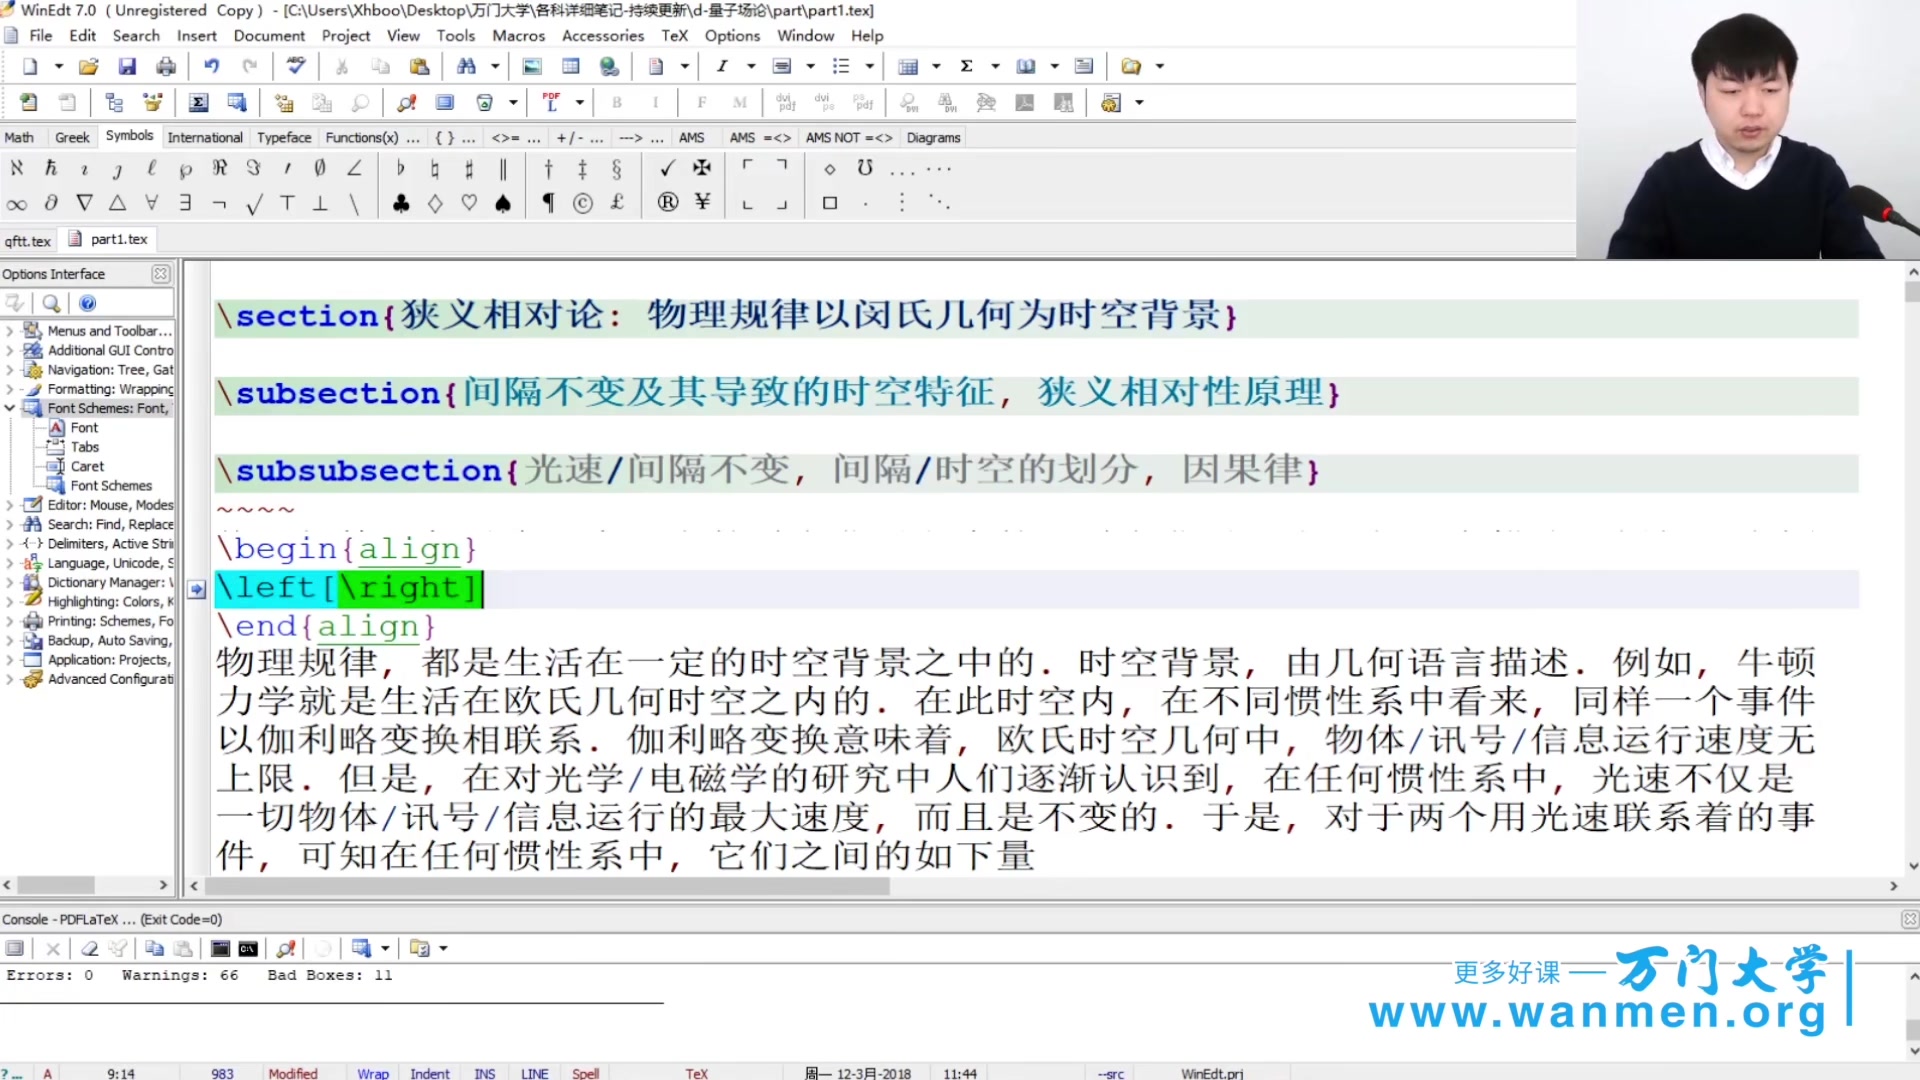Switch to the Greek symbols tab
Screen dimensions: 1920x1080
[x=72, y=138]
